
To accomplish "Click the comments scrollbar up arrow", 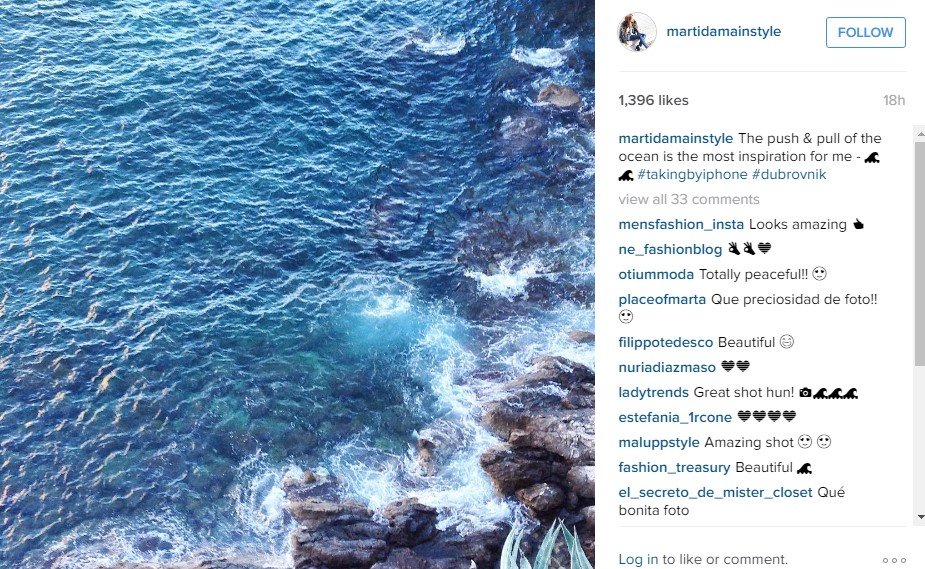I will (x=920, y=134).
